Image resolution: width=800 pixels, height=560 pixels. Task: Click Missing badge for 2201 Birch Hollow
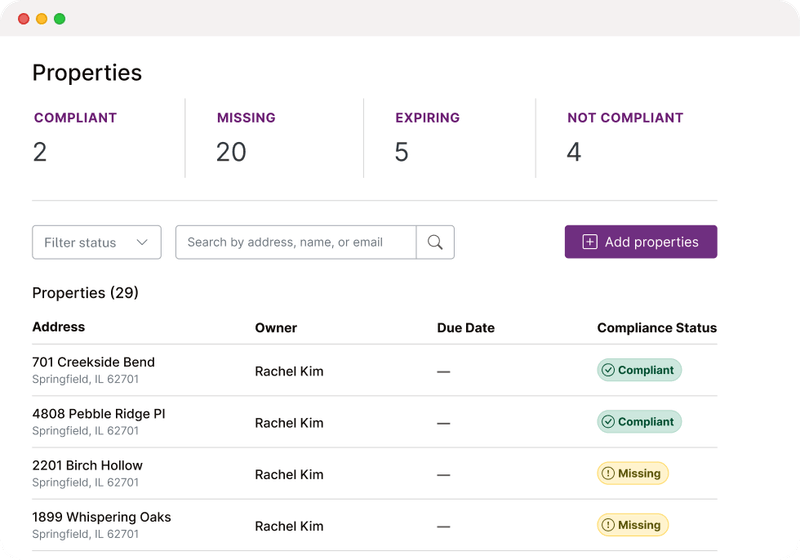click(x=633, y=473)
